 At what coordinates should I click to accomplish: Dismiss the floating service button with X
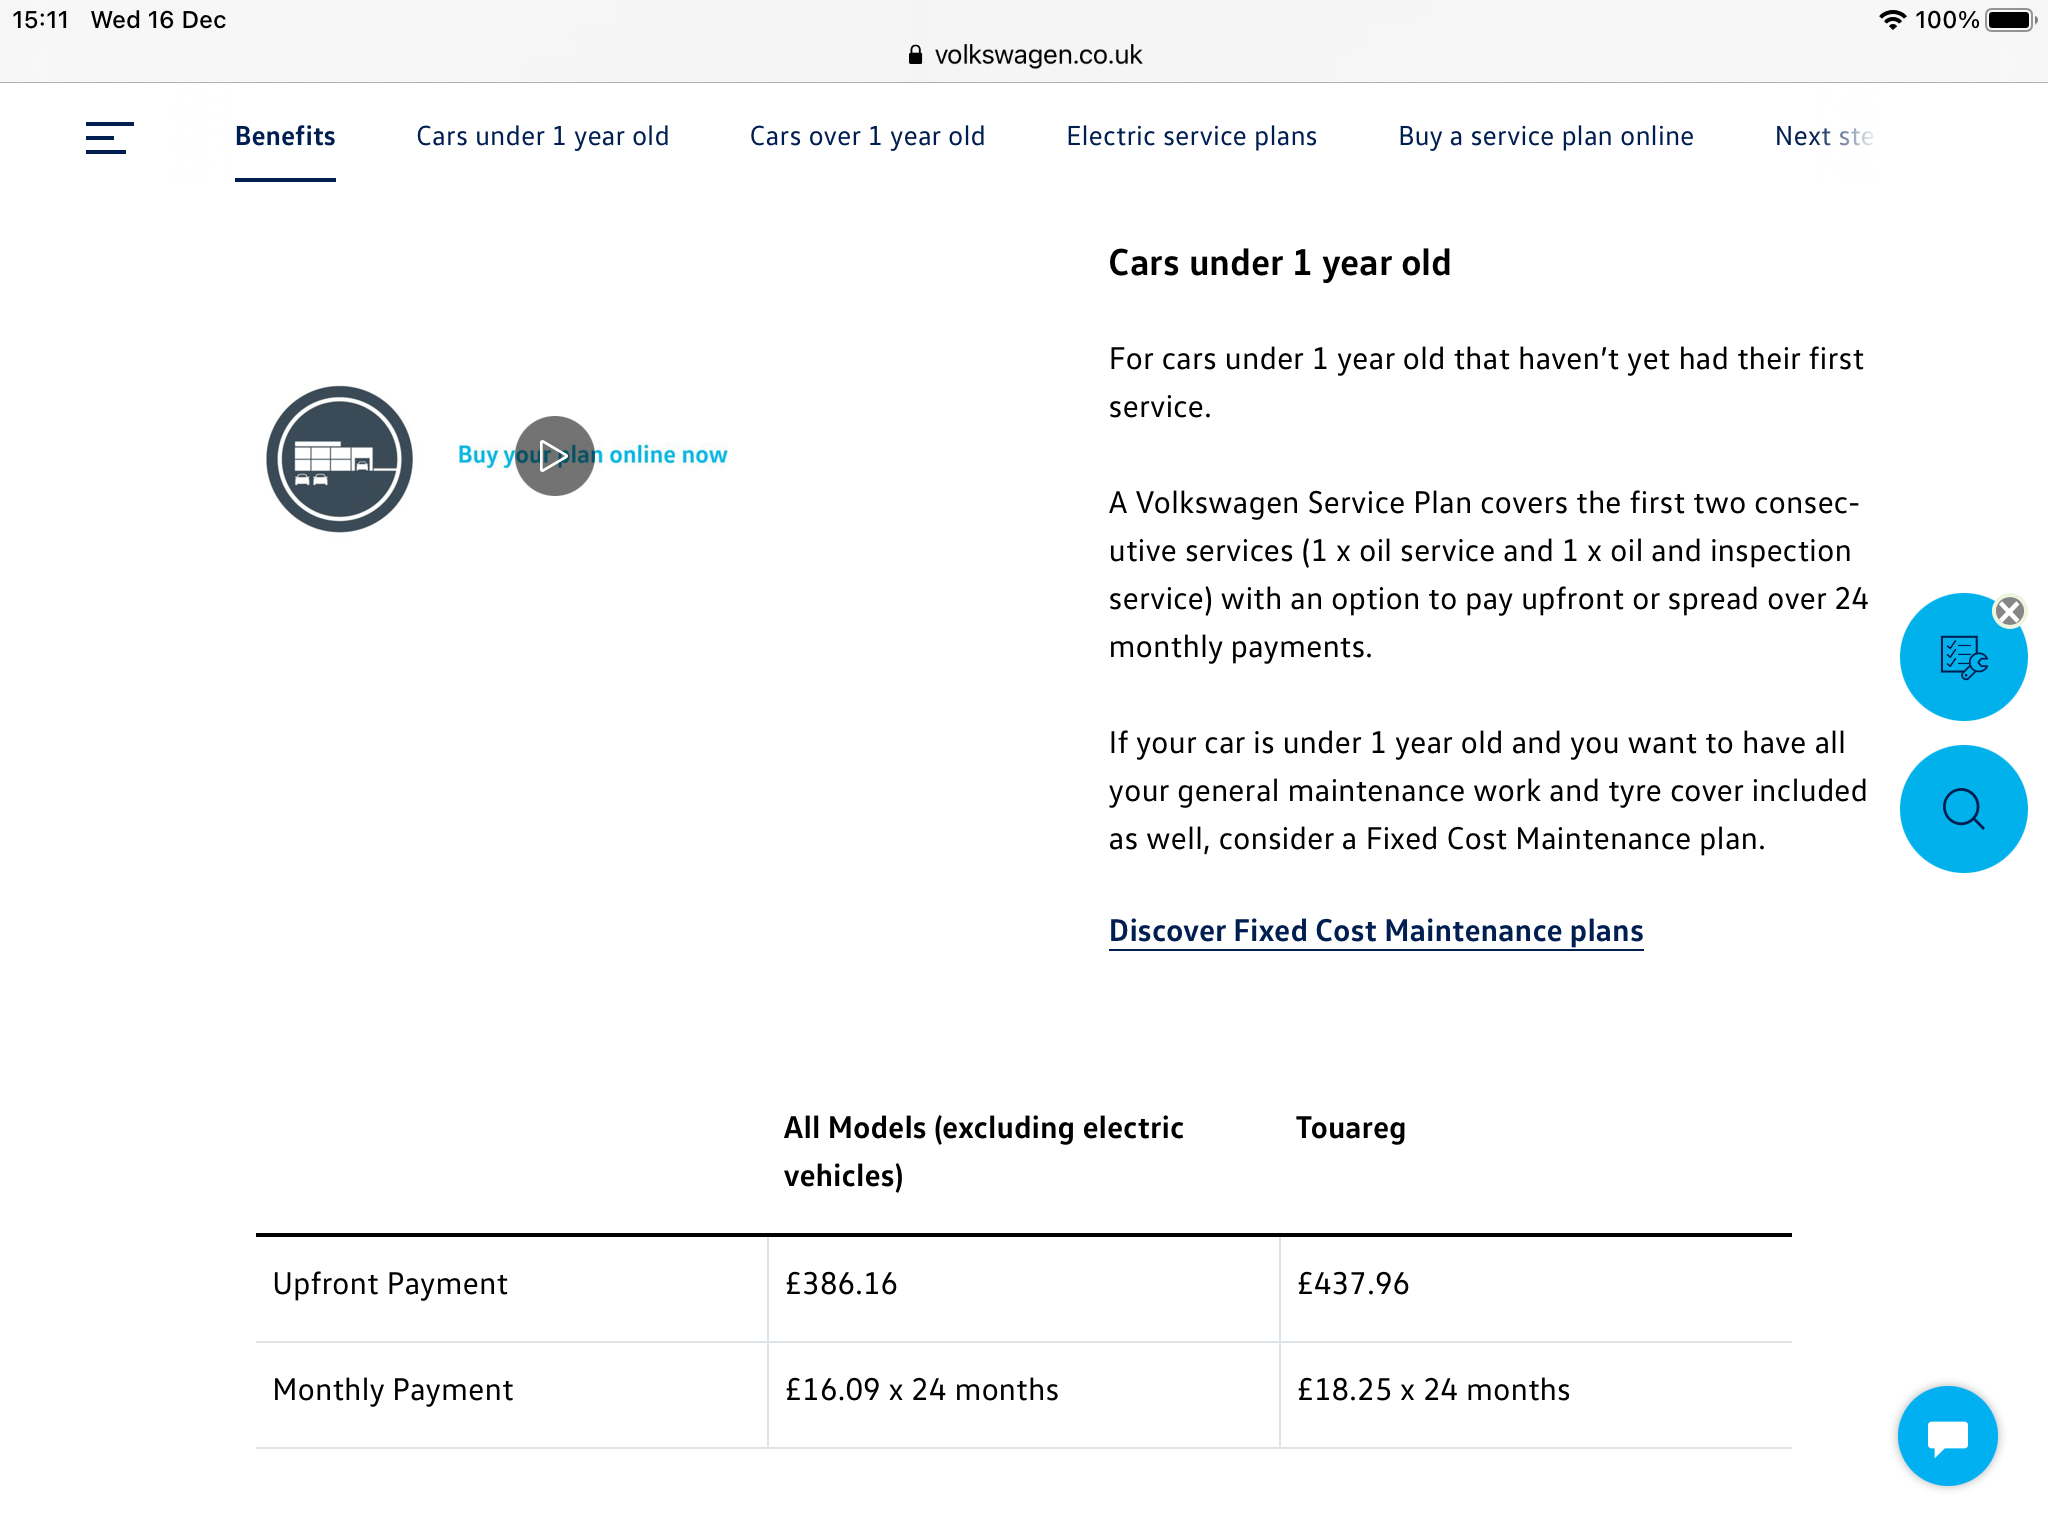[2009, 611]
